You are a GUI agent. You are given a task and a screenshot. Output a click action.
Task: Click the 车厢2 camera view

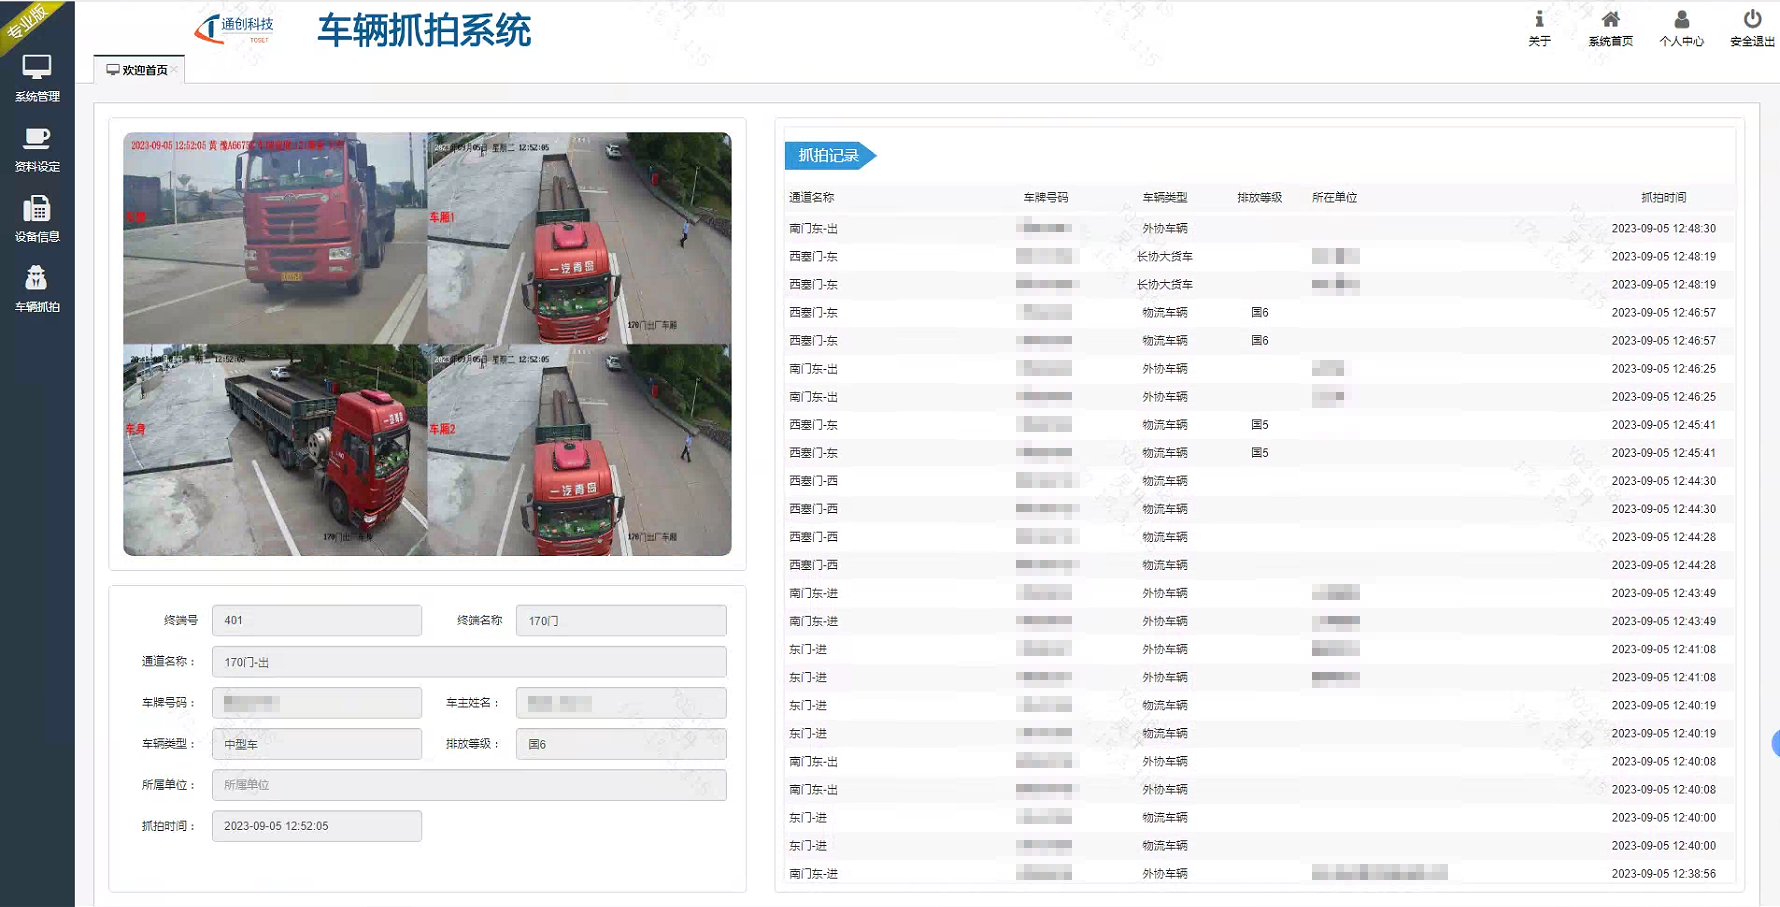click(580, 450)
